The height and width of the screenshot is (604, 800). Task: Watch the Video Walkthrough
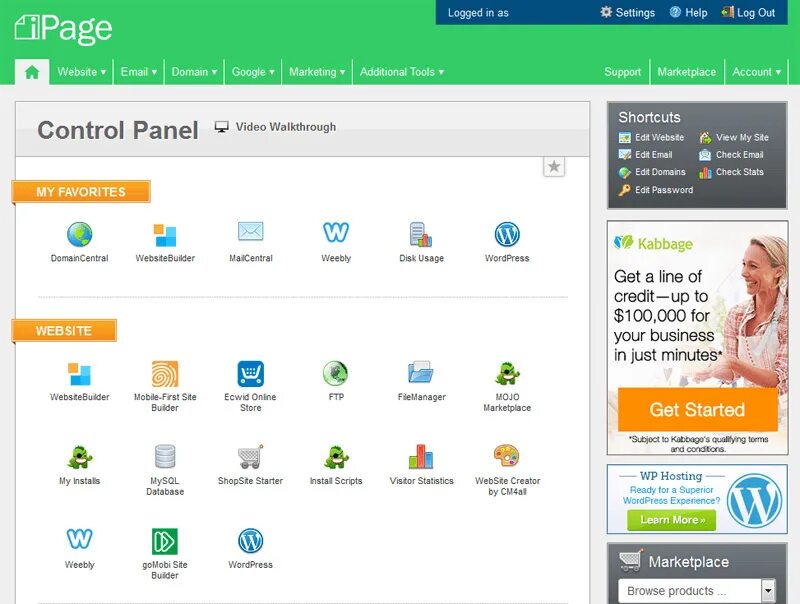tap(276, 127)
